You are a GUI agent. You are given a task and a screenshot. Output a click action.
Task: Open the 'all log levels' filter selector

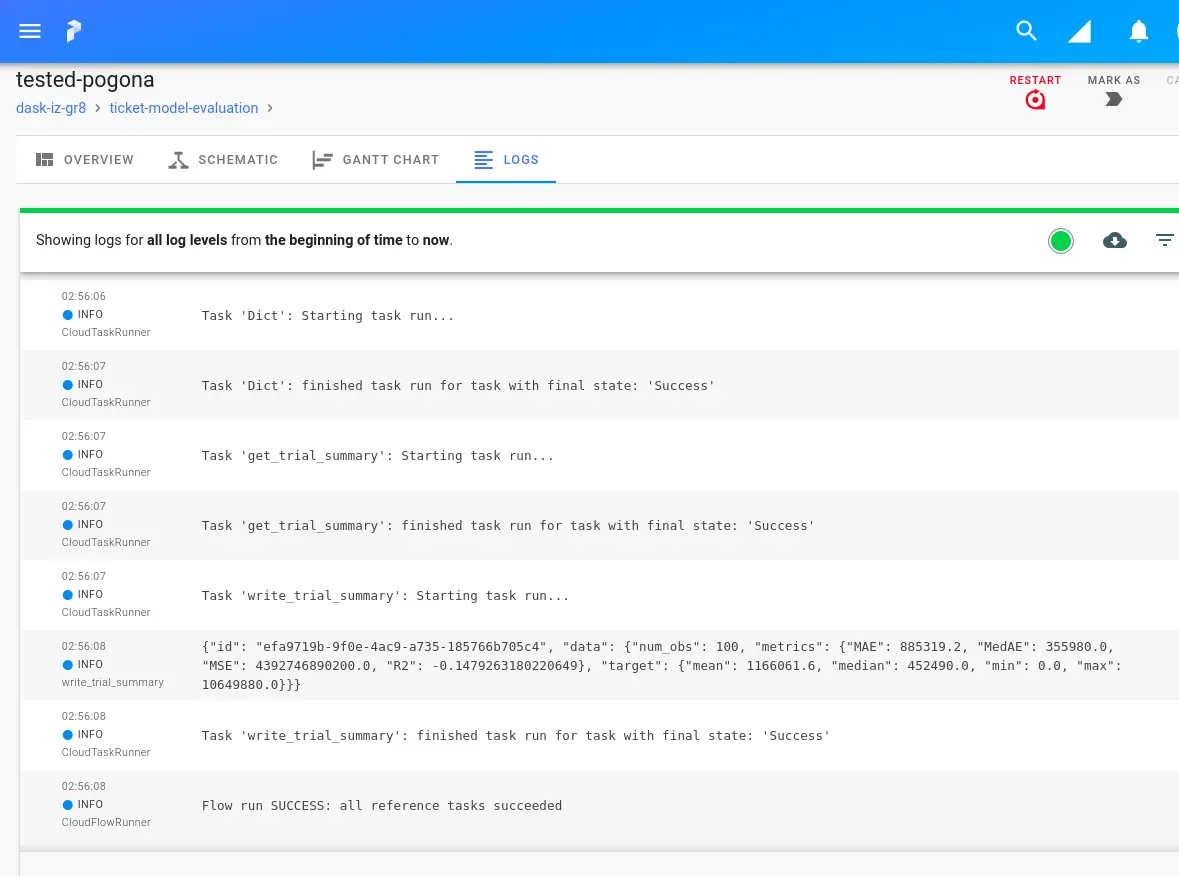point(187,240)
